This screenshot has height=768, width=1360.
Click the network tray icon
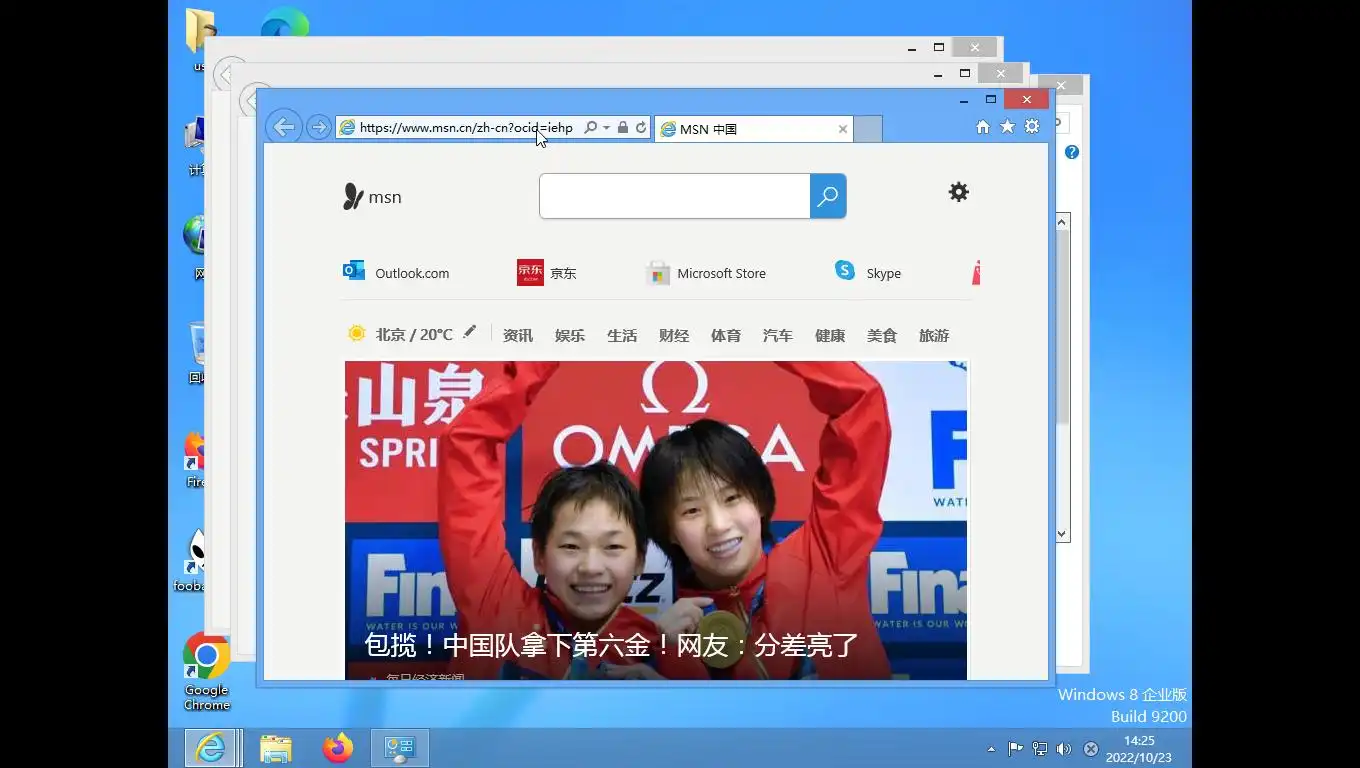click(1040, 748)
